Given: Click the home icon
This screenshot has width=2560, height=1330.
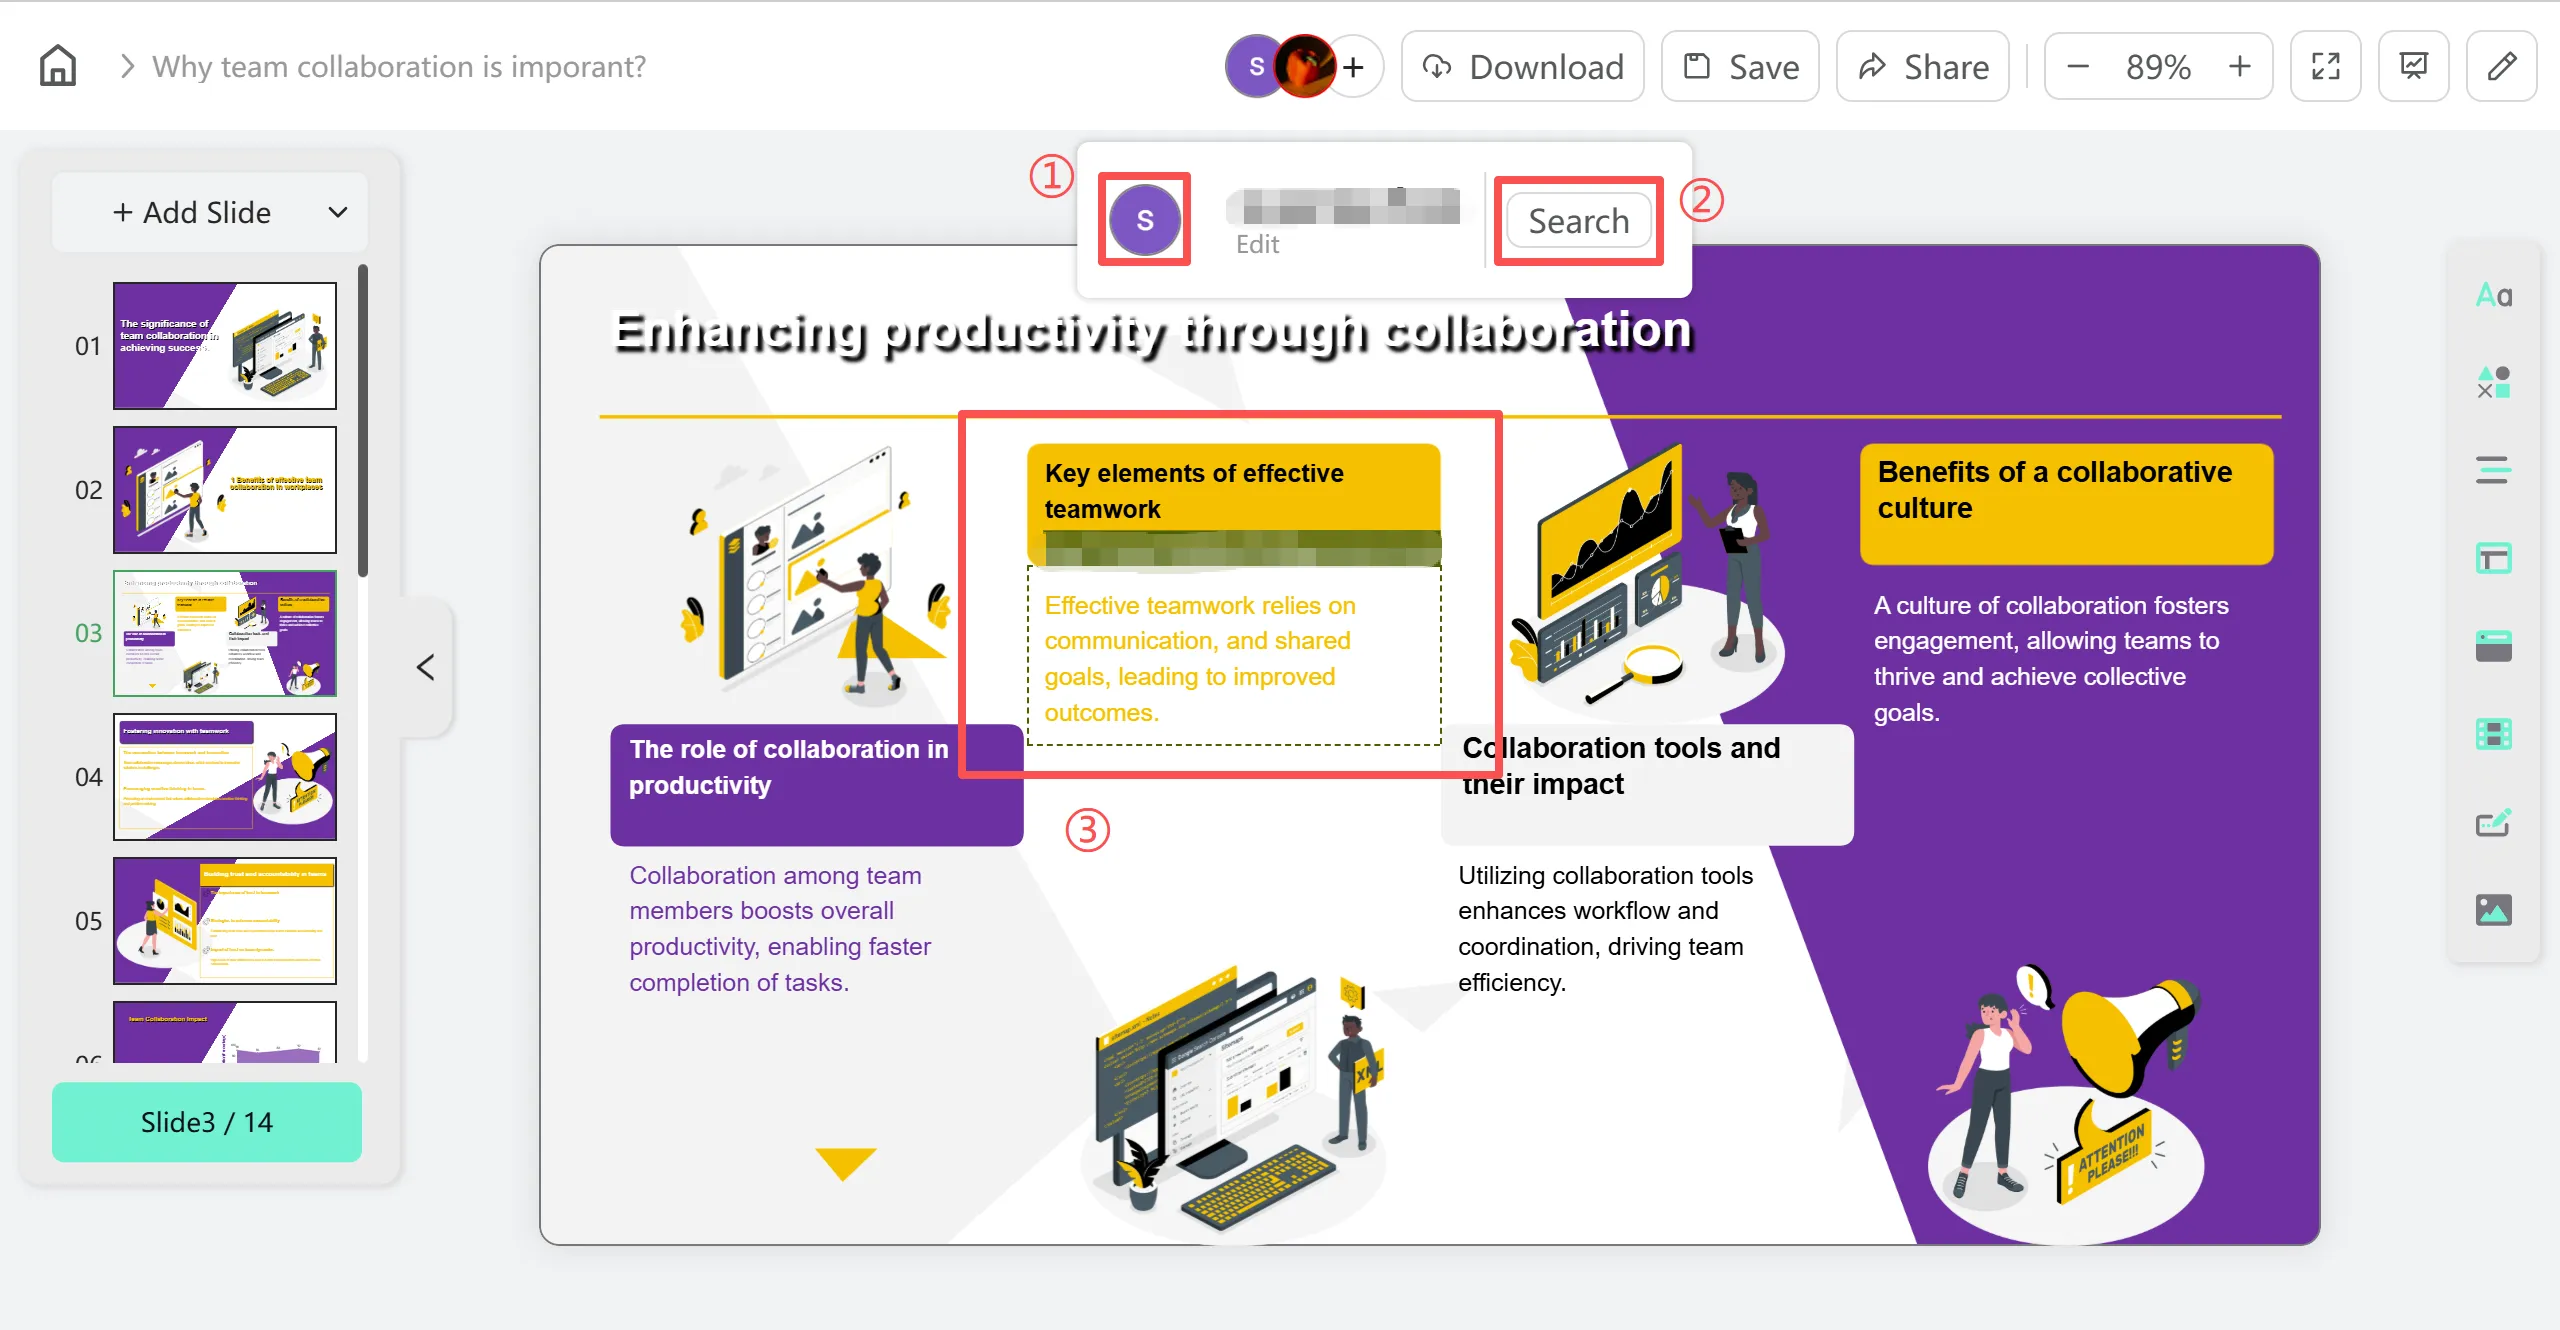Looking at the screenshot, I should tap(57, 66).
